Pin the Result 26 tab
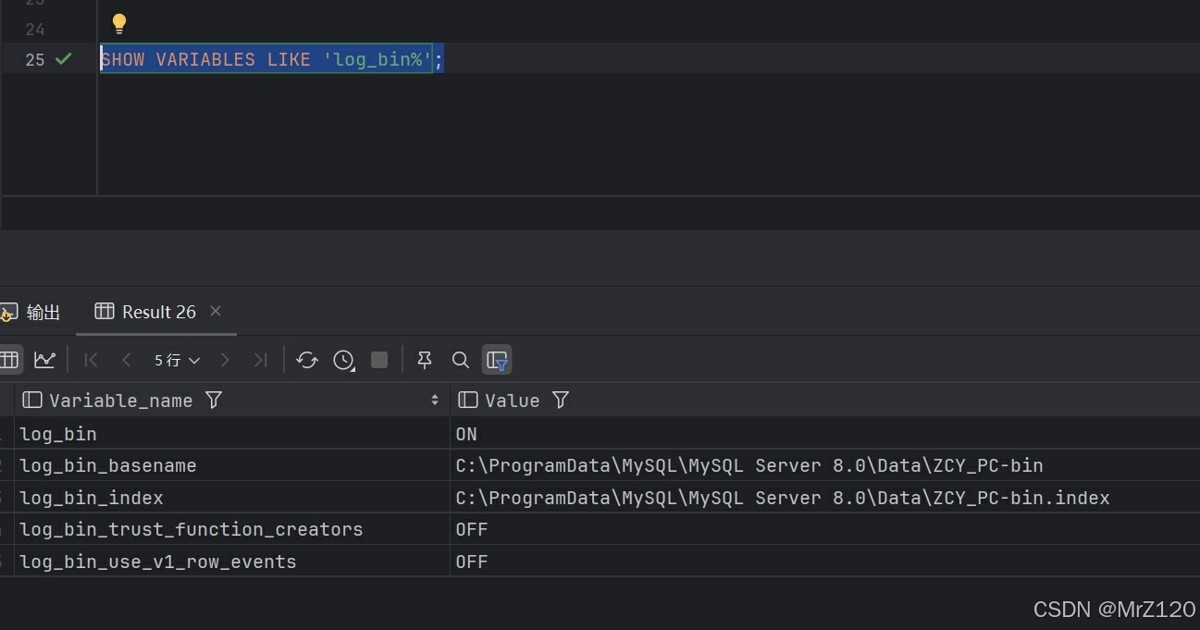This screenshot has width=1200, height=630. [425, 360]
